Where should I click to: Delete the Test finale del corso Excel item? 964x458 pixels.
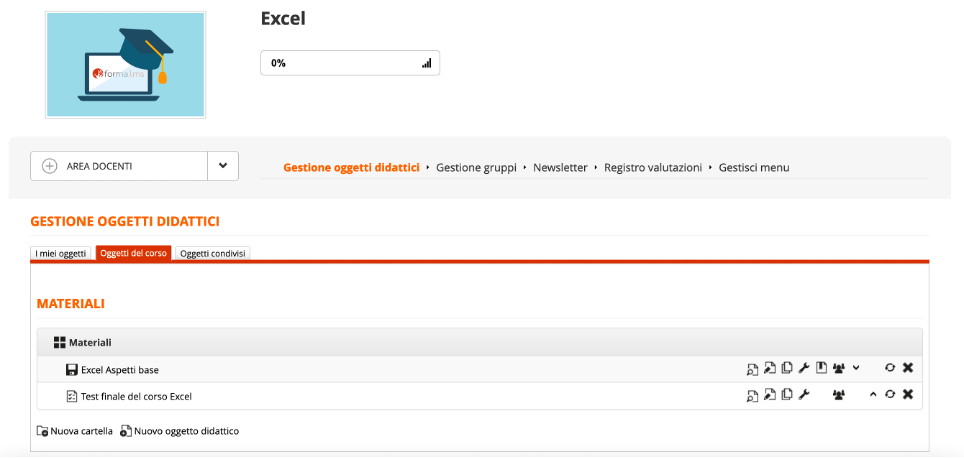click(908, 396)
